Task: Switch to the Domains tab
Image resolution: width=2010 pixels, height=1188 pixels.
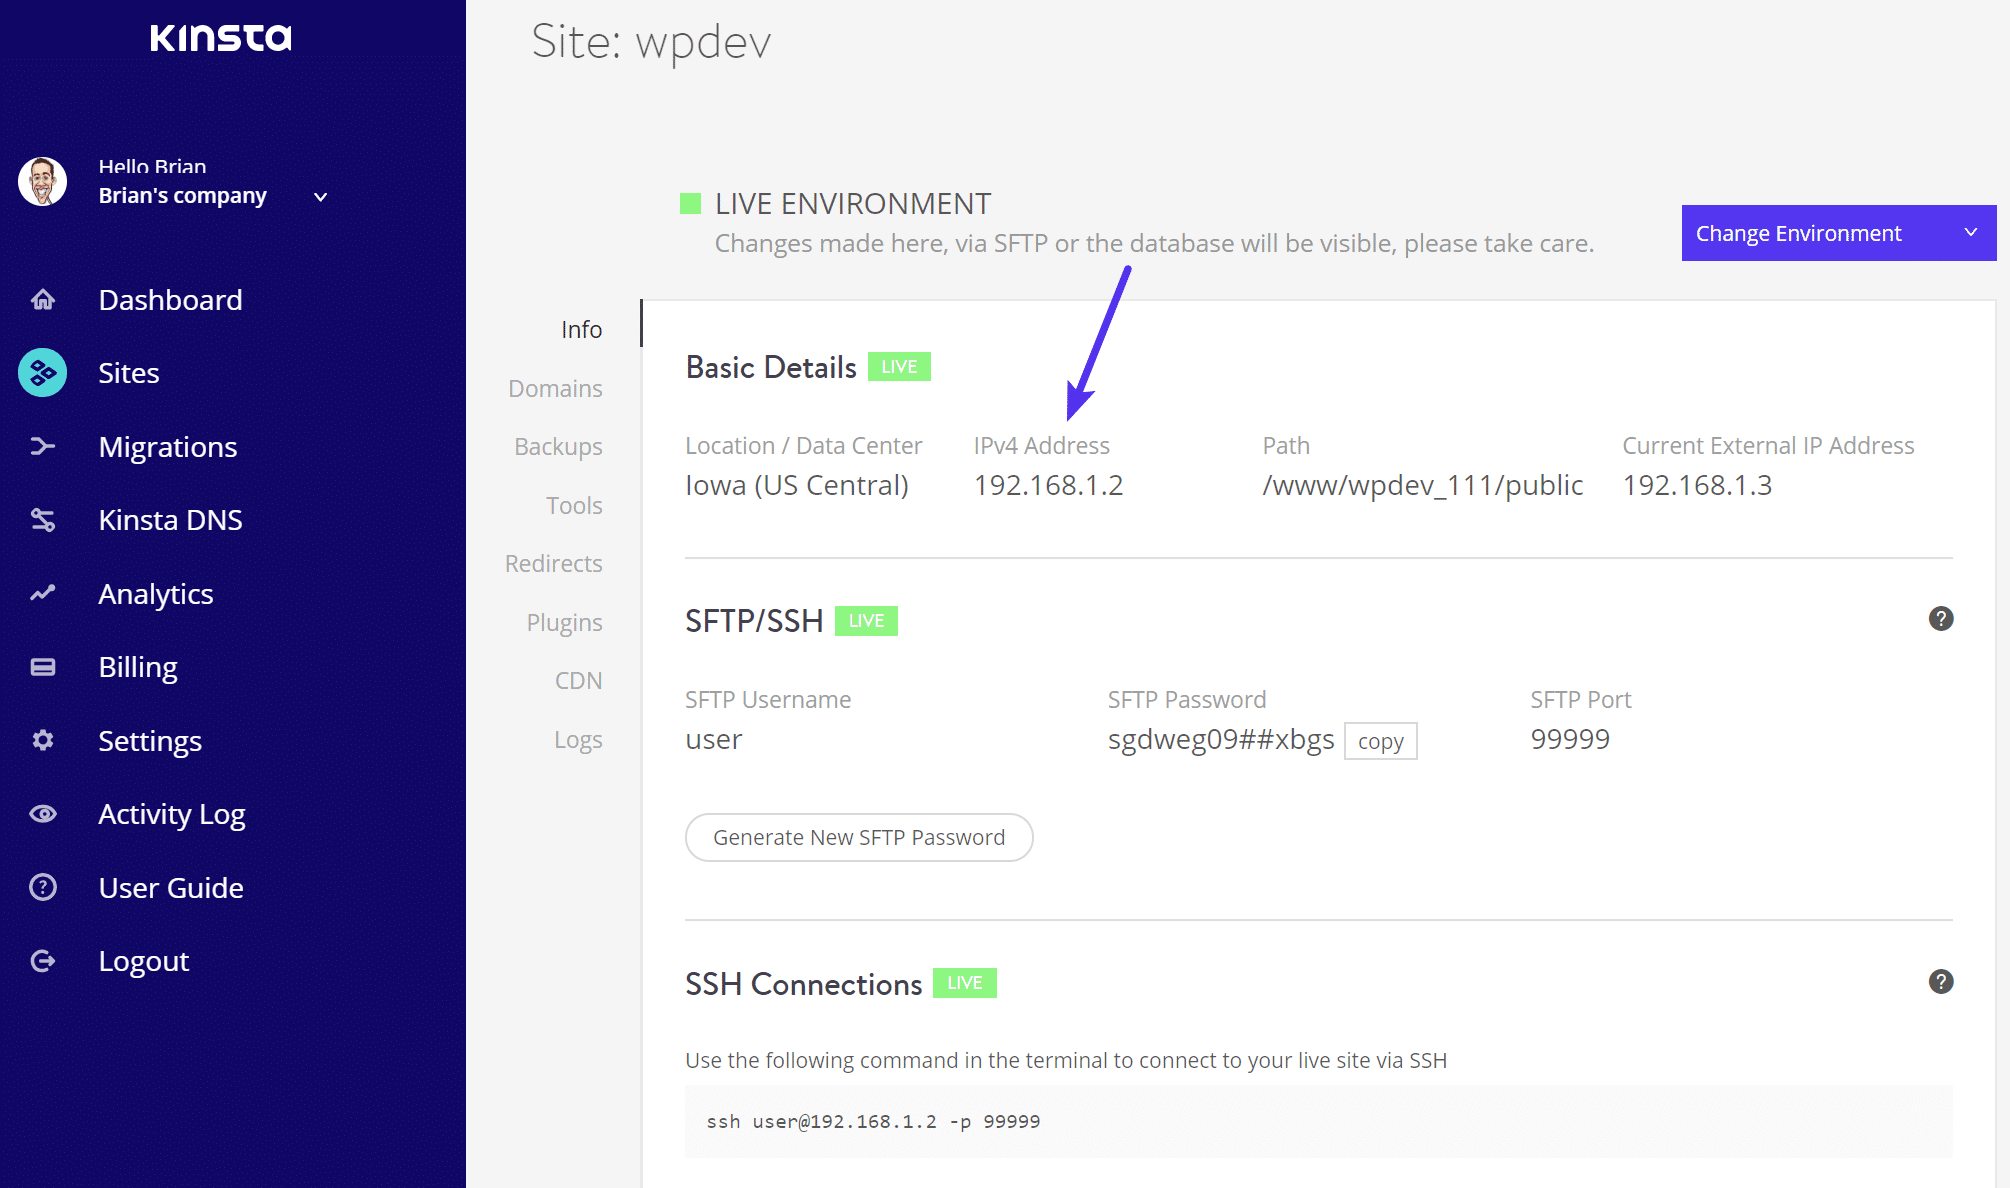Action: point(555,388)
